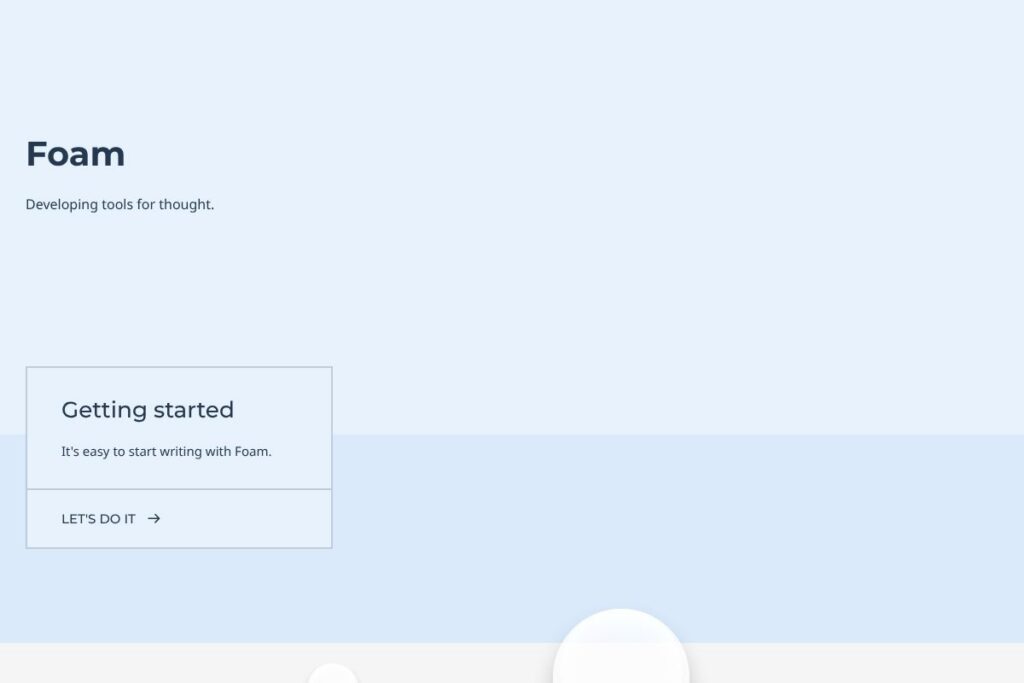Click the Getting started card footer bar
This screenshot has width=1024, height=683.
(179, 519)
